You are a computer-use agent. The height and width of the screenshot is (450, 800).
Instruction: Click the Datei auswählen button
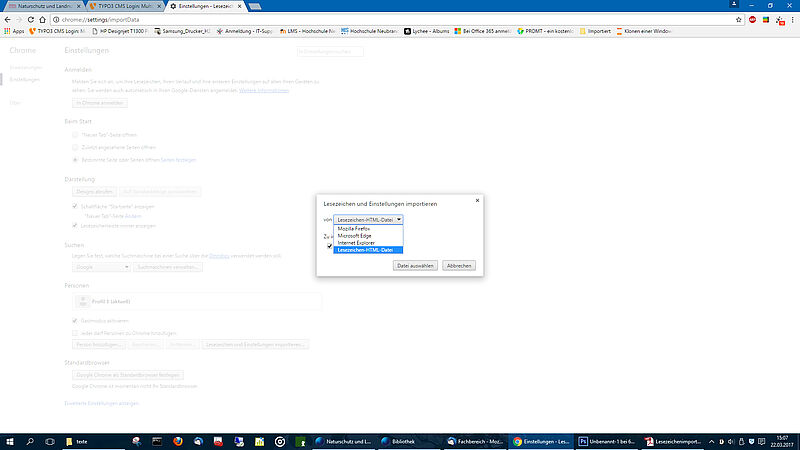[x=415, y=266]
